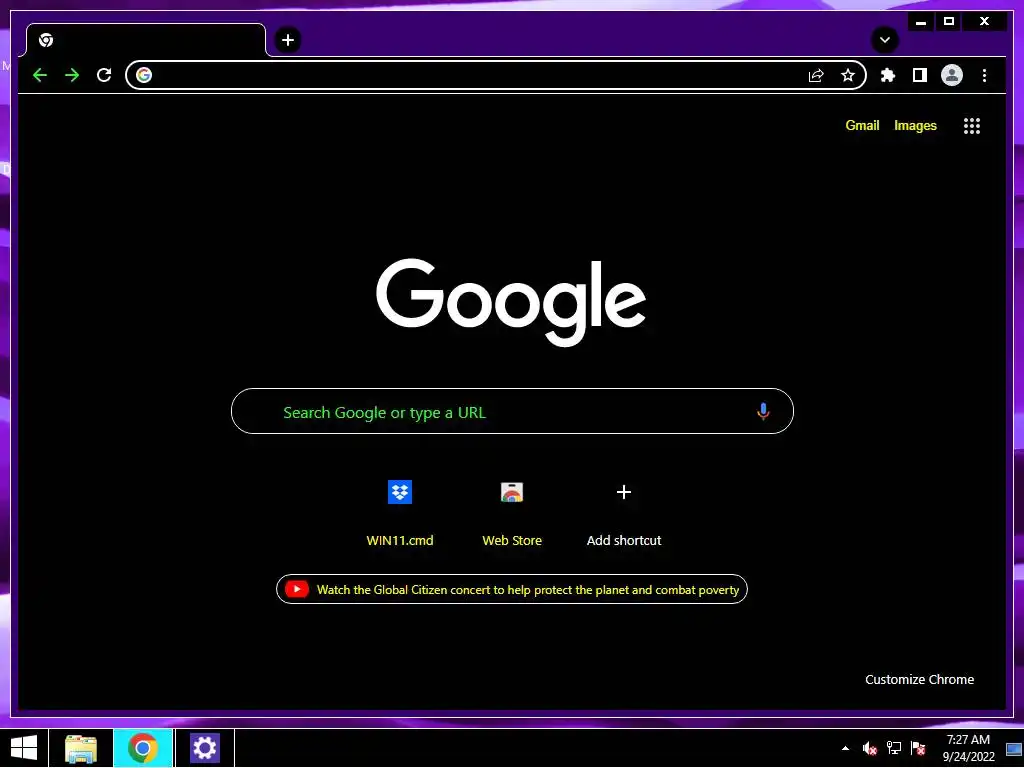1024x768 pixels.
Task: Toggle the side panel icon
Action: coord(920,76)
